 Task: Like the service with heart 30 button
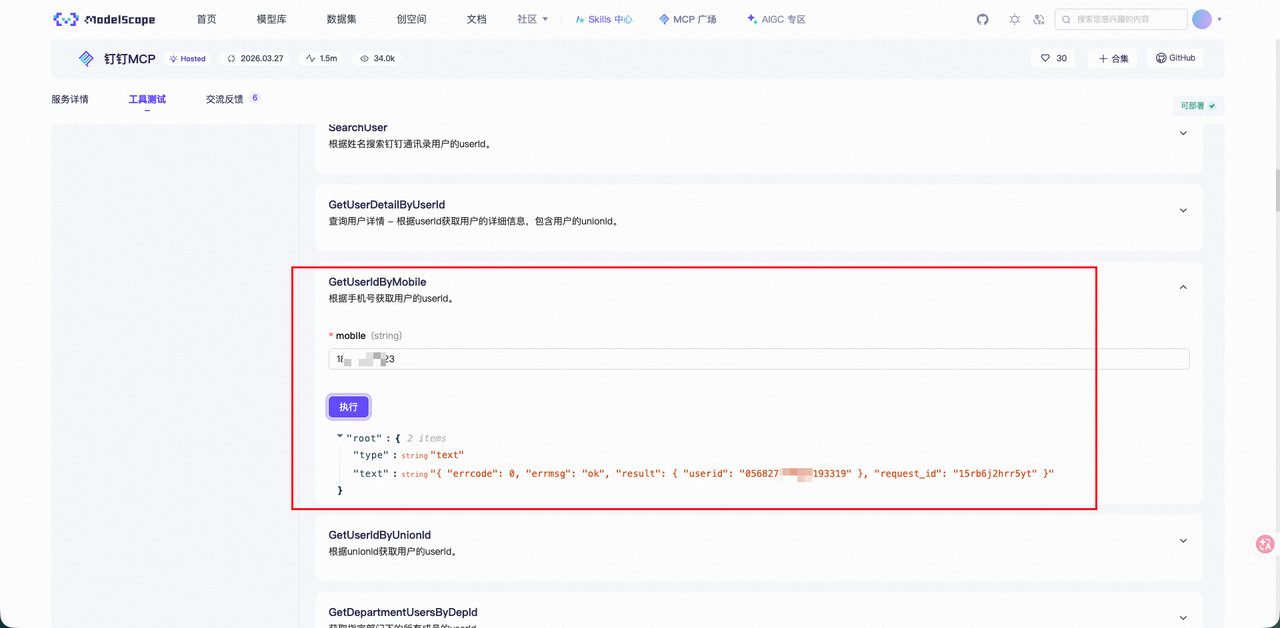(x=1054, y=59)
